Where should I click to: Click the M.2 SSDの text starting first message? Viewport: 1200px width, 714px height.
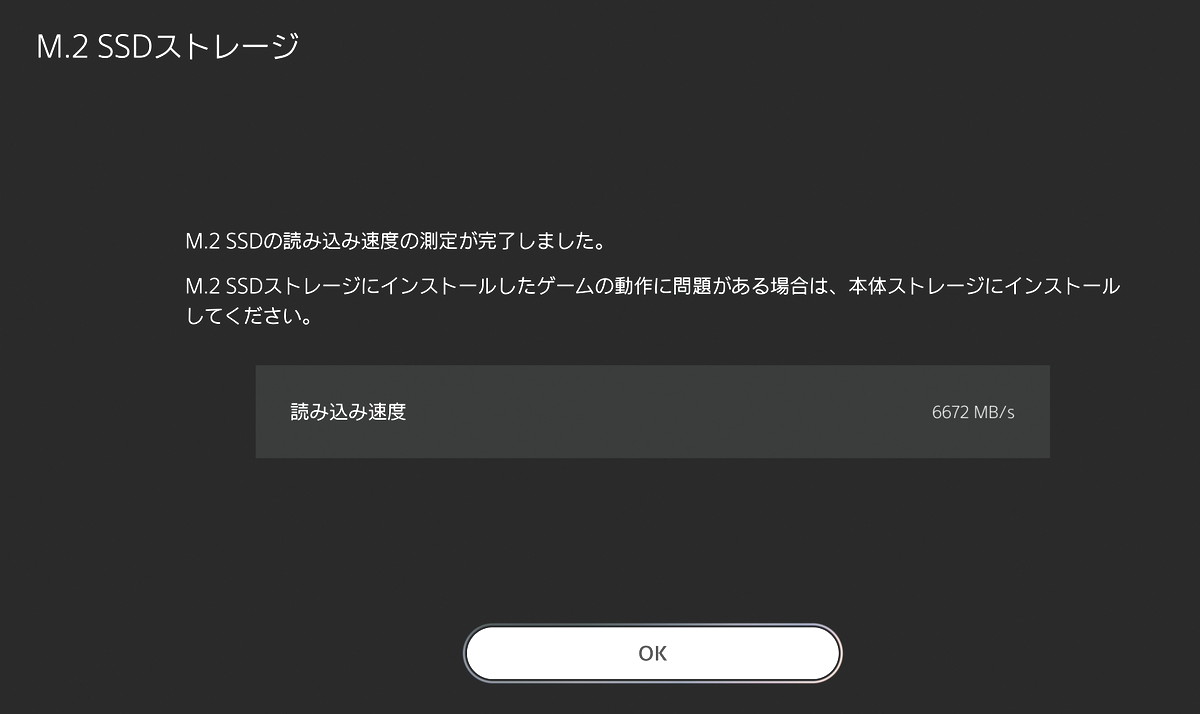(235, 242)
